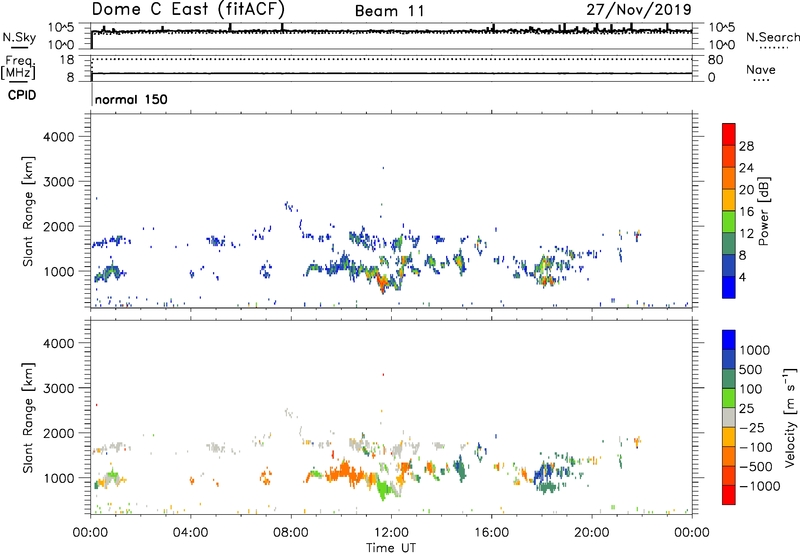Click the "-25" label on Velocity color bar

pos(752,428)
